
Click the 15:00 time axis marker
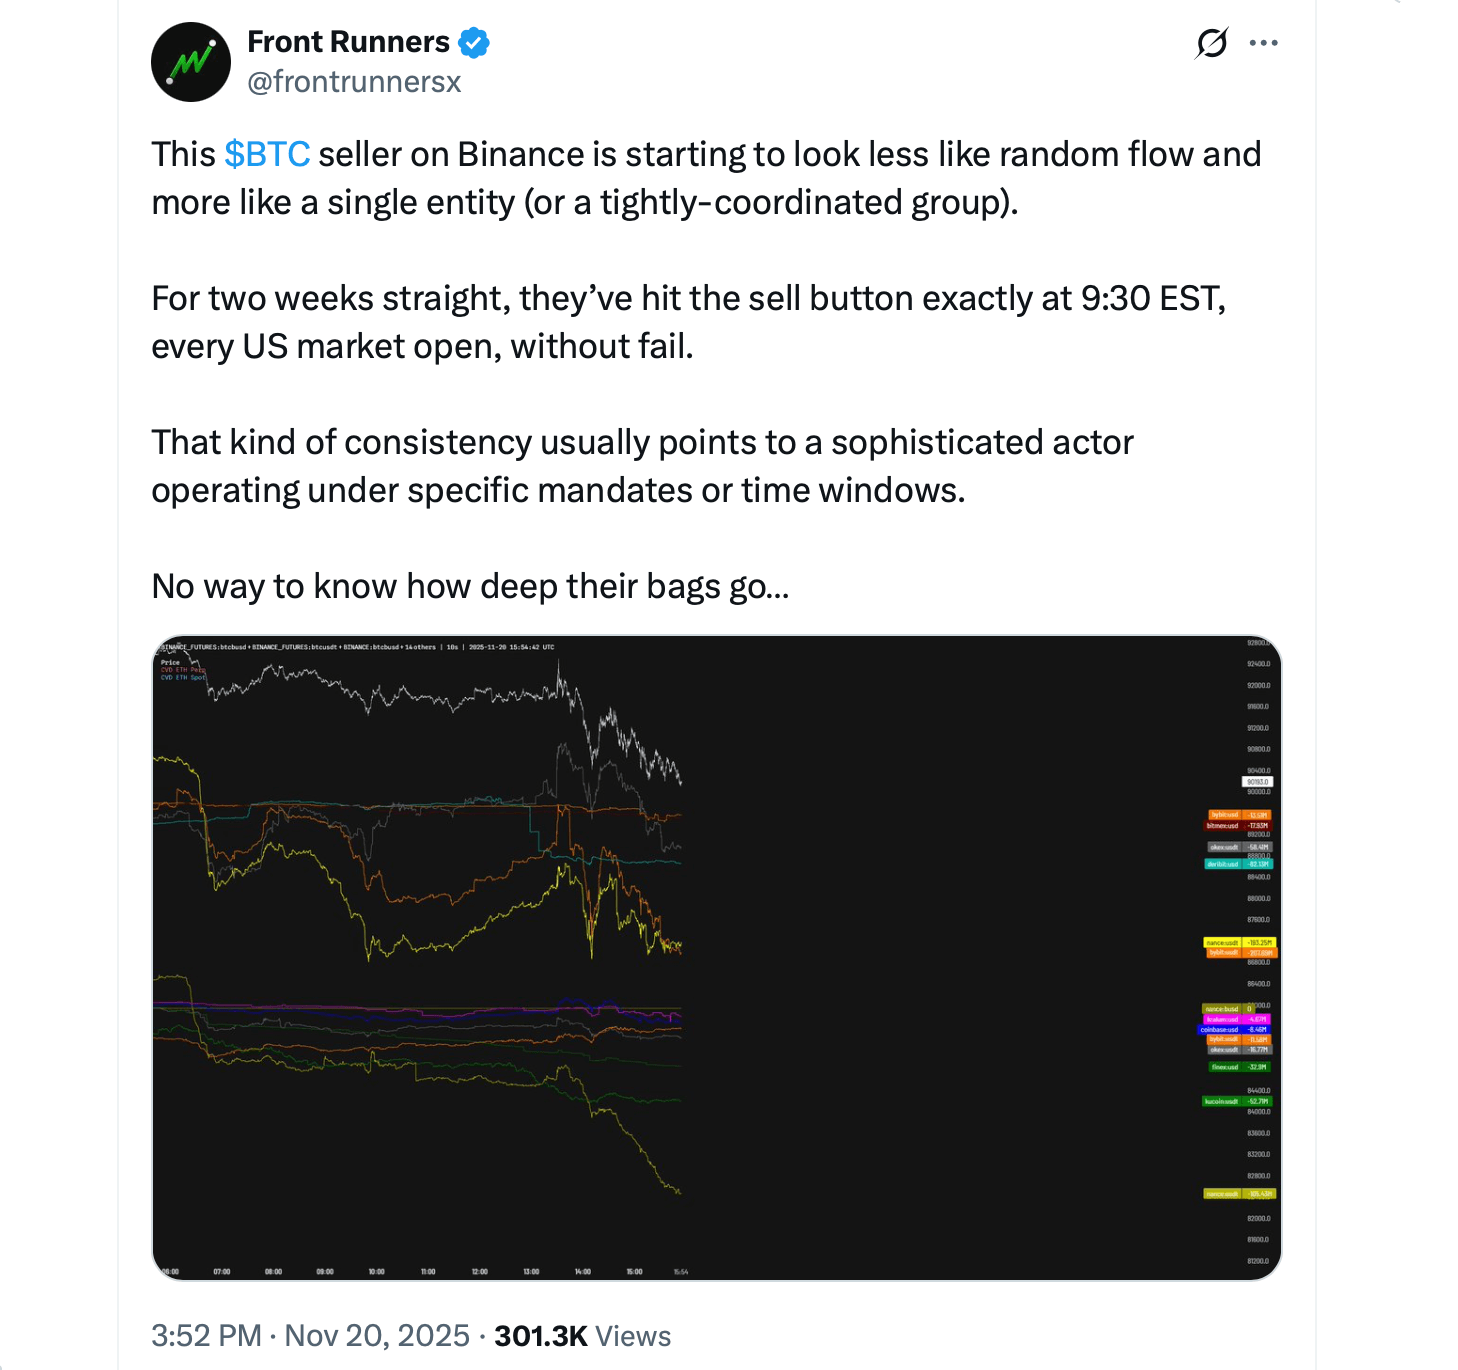tap(634, 1272)
